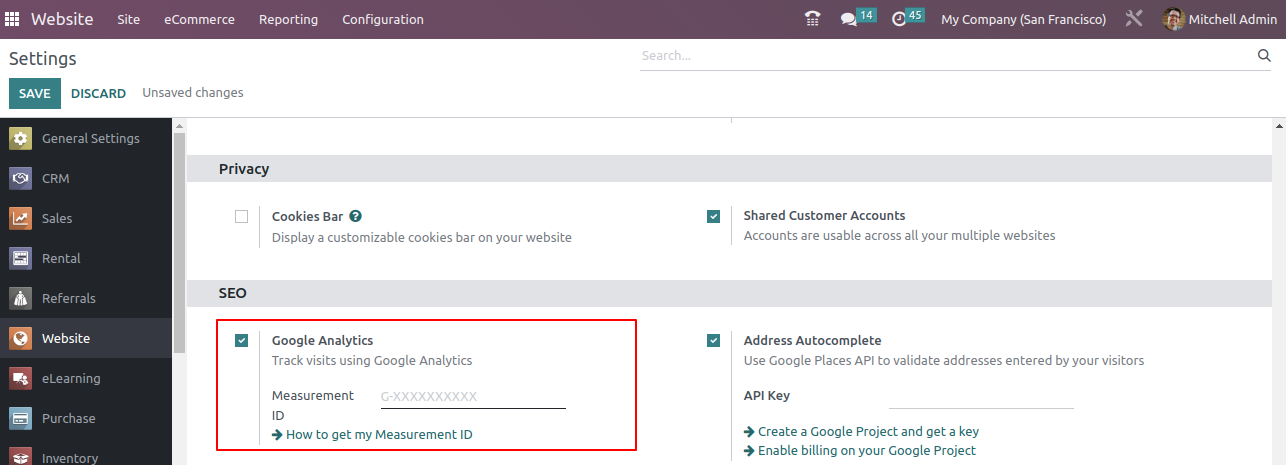
Task: Open the How to get my Measurement ID link
Action: [x=378, y=434]
